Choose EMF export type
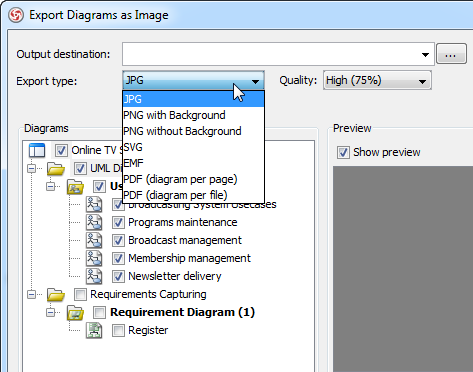The height and width of the screenshot is (372, 473). pos(193,163)
